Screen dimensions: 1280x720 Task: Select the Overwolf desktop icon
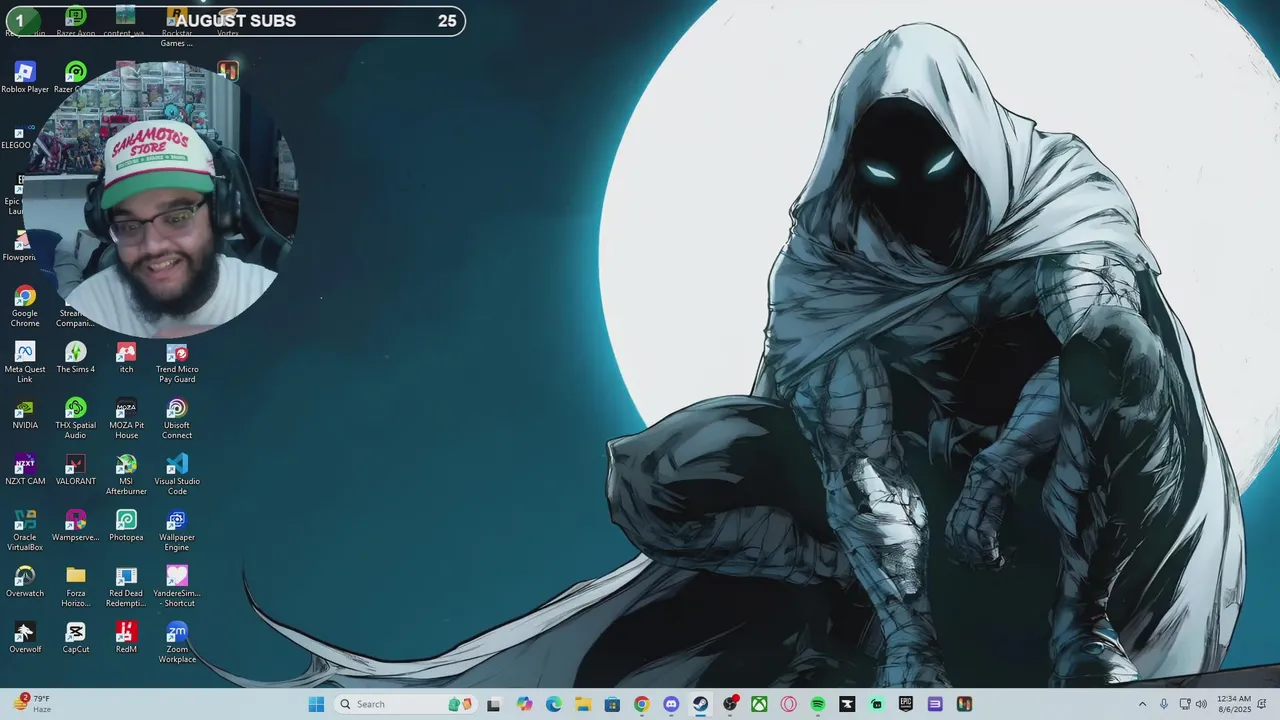[25, 637]
